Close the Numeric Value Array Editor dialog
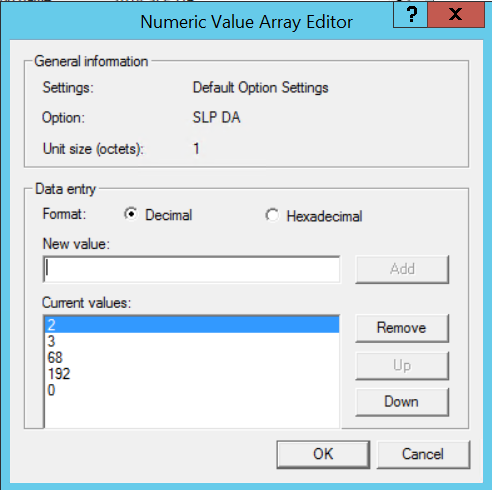Image resolution: width=492 pixels, height=490 pixels. pos(456,14)
